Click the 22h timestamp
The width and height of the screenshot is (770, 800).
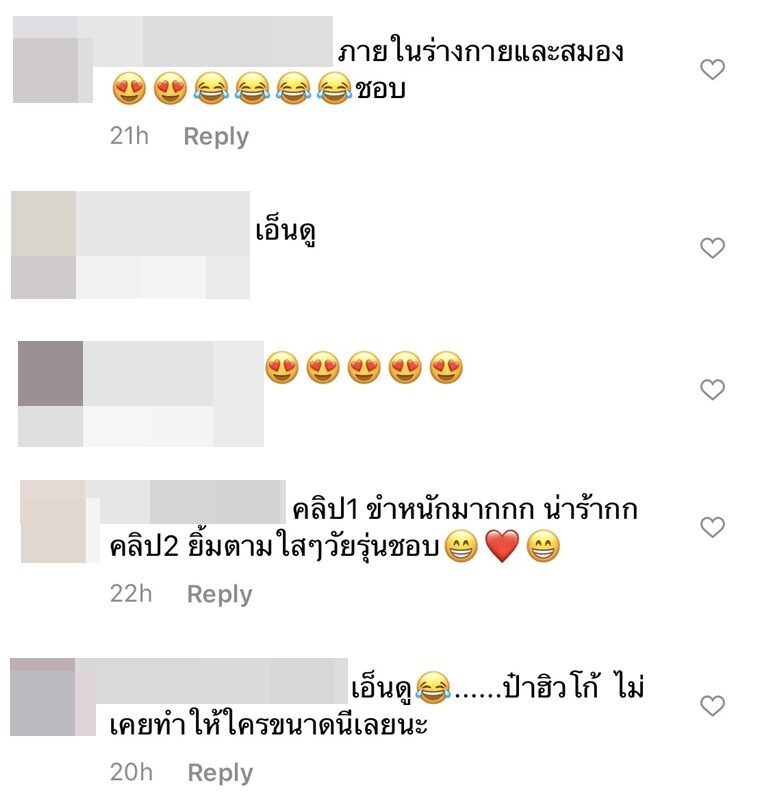[x=131, y=594]
